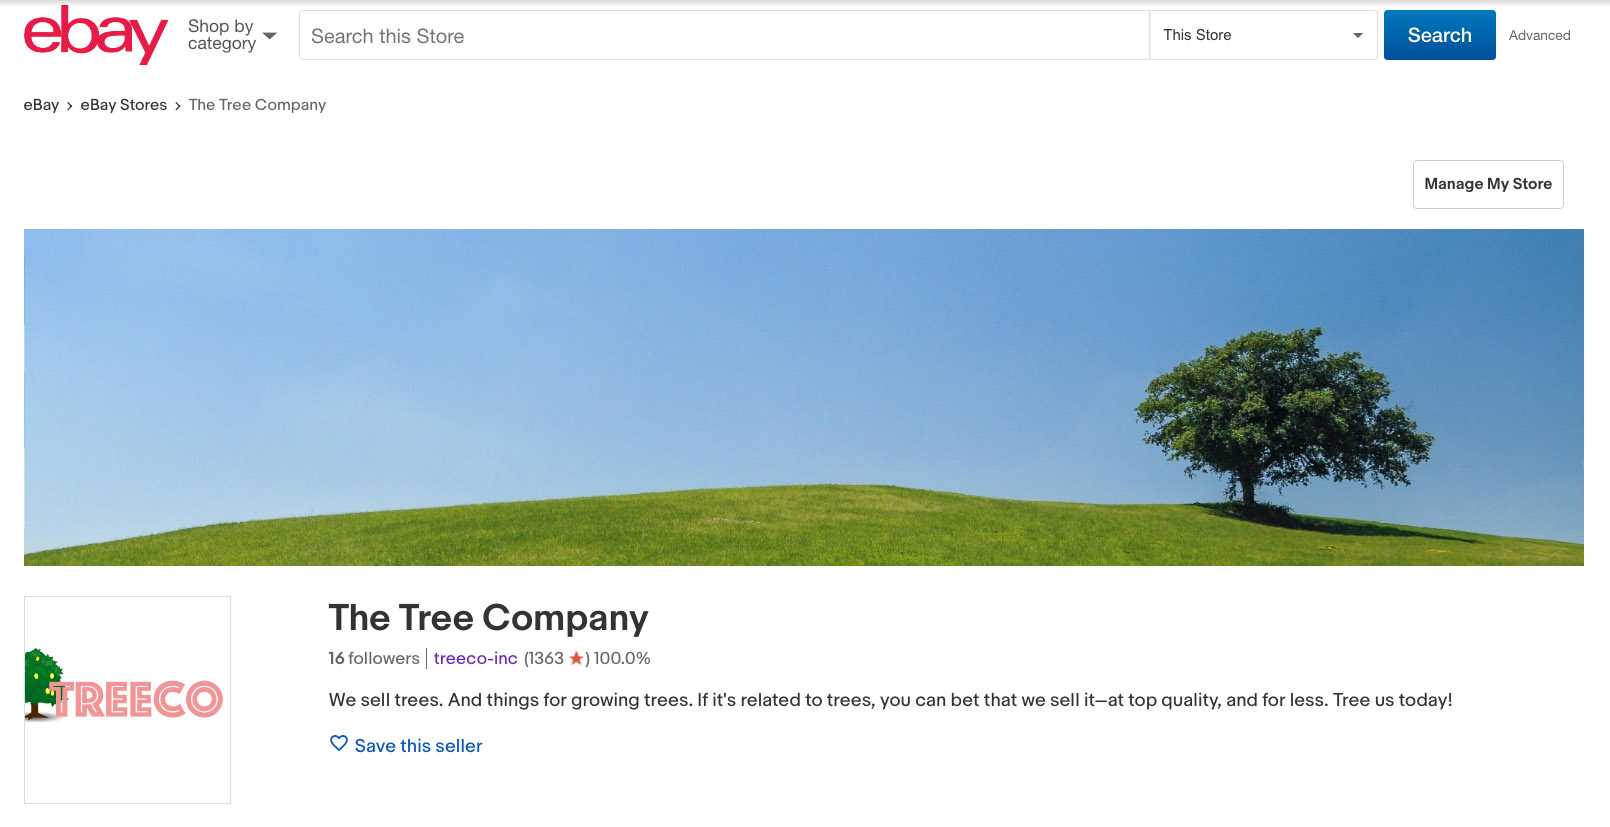Viewport: 1610px width, 827px height.
Task: Click the Manage My Store button
Action: [x=1488, y=184]
